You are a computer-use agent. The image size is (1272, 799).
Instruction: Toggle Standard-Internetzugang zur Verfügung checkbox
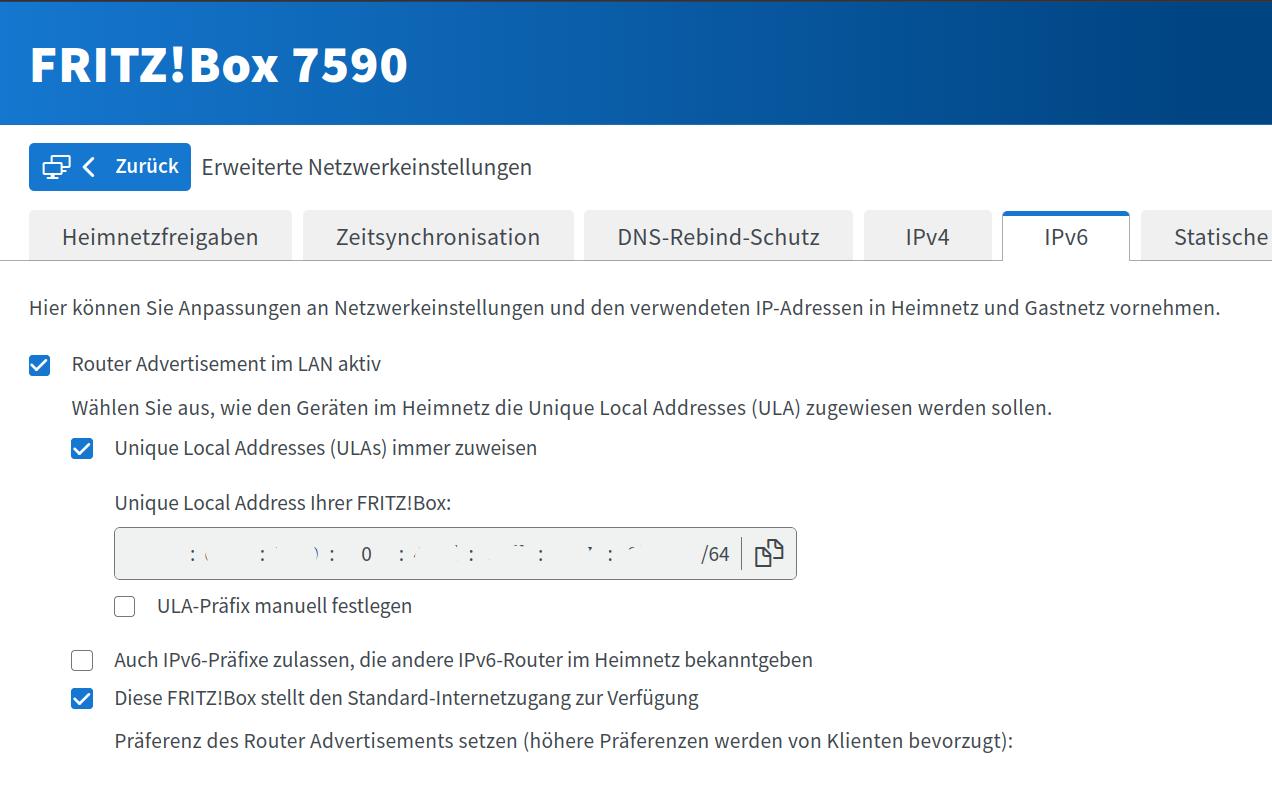(x=82, y=699)
